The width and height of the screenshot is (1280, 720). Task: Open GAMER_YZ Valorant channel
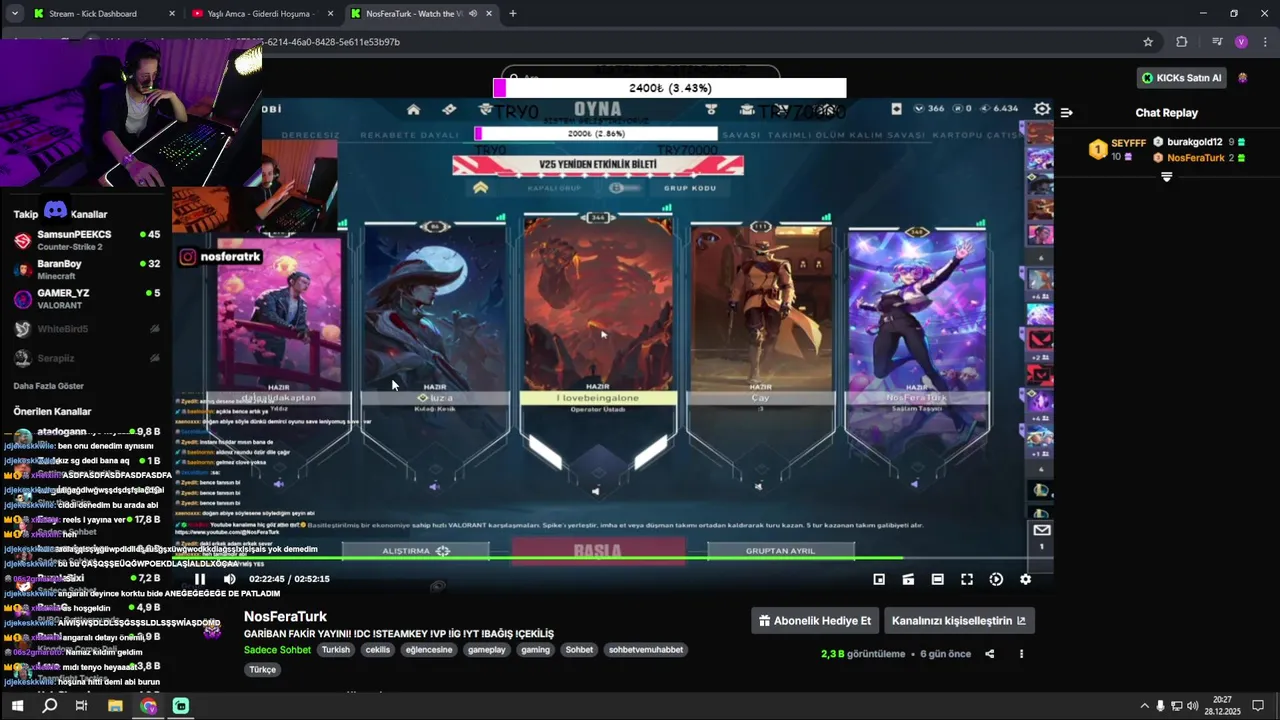tap(86, 299)
